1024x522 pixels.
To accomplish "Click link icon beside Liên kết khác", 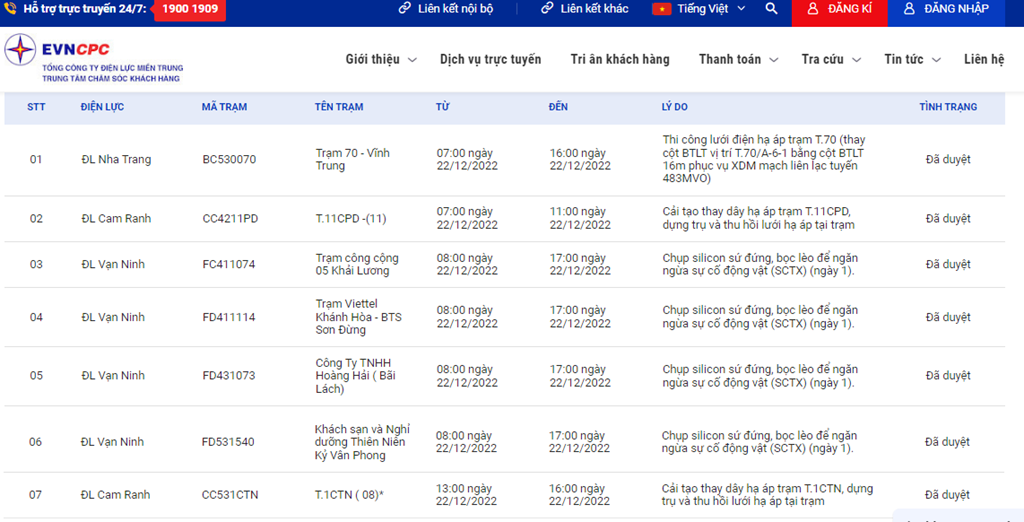I will pyautogui.click(x=547, y=9).
